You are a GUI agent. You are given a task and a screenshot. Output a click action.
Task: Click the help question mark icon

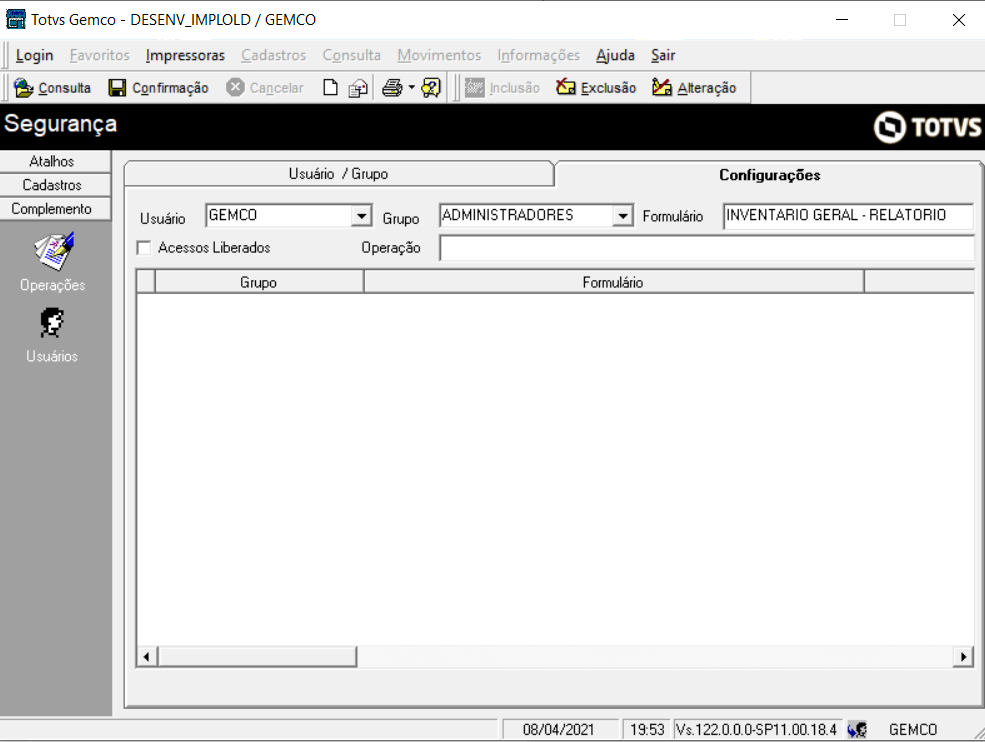point(431,87)
